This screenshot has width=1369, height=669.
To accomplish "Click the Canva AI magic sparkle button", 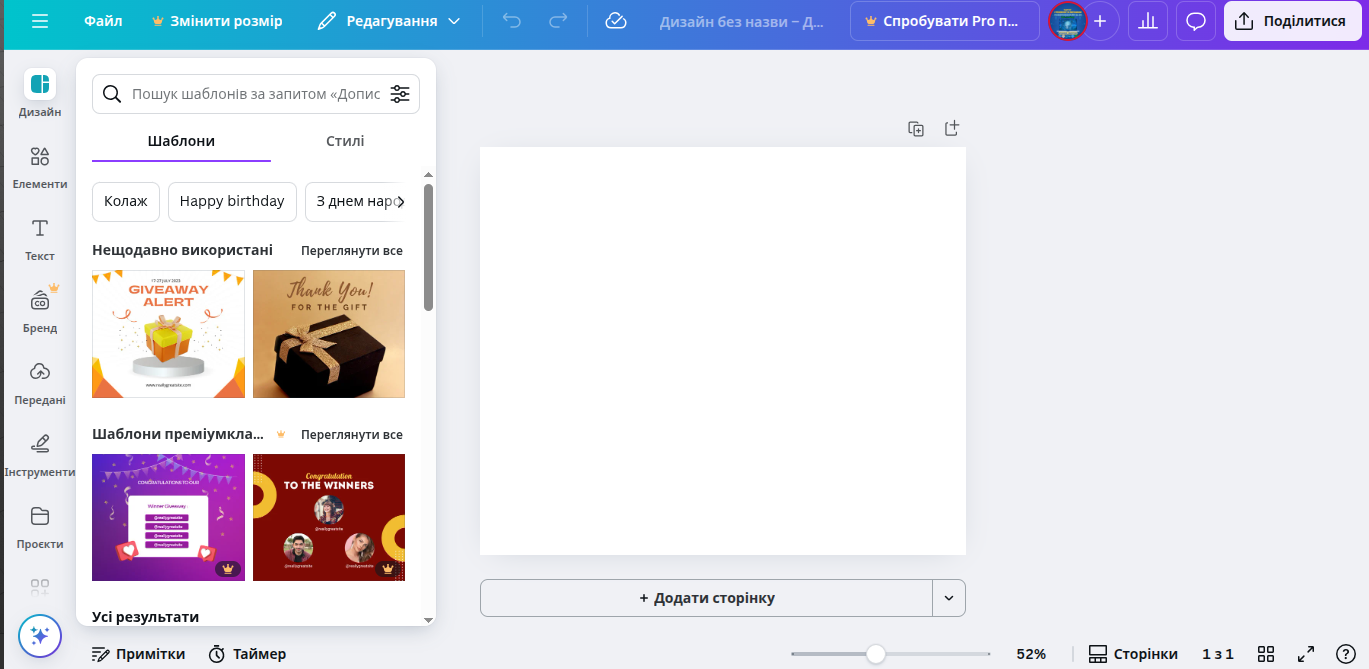I will pyautogui.click(x=40, y=635).
